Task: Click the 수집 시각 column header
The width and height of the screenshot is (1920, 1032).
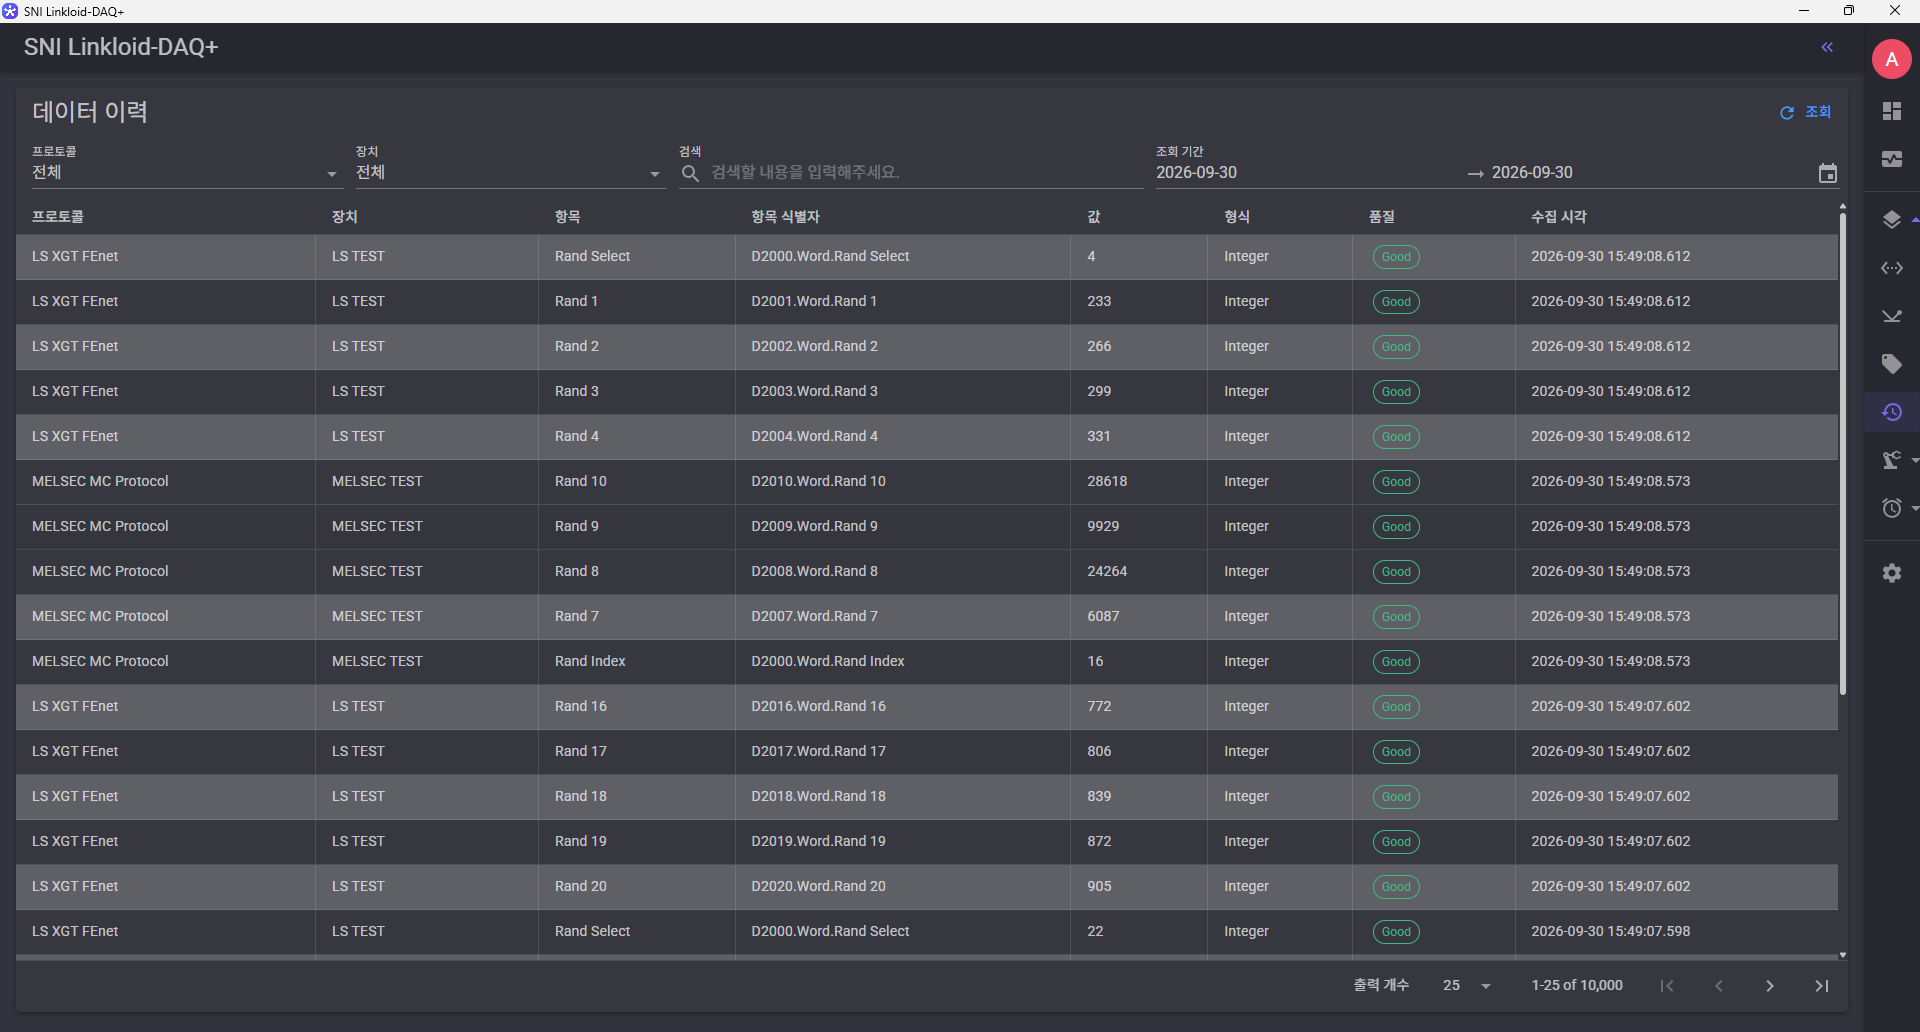Action: (x=1558, y=217)
